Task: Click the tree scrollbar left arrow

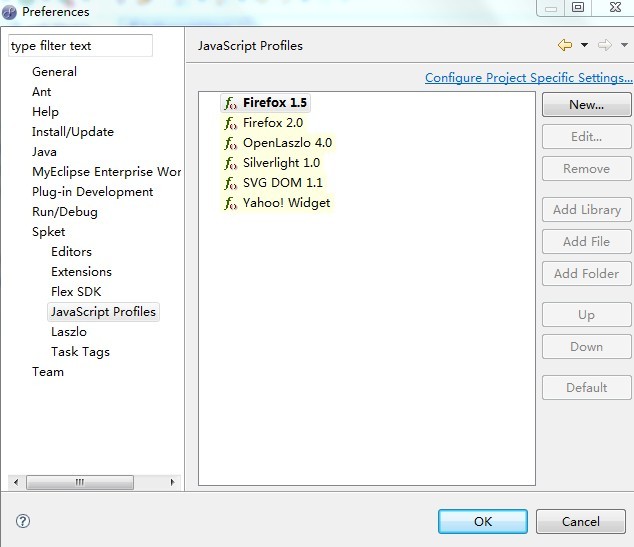Action: coord(16,482)
